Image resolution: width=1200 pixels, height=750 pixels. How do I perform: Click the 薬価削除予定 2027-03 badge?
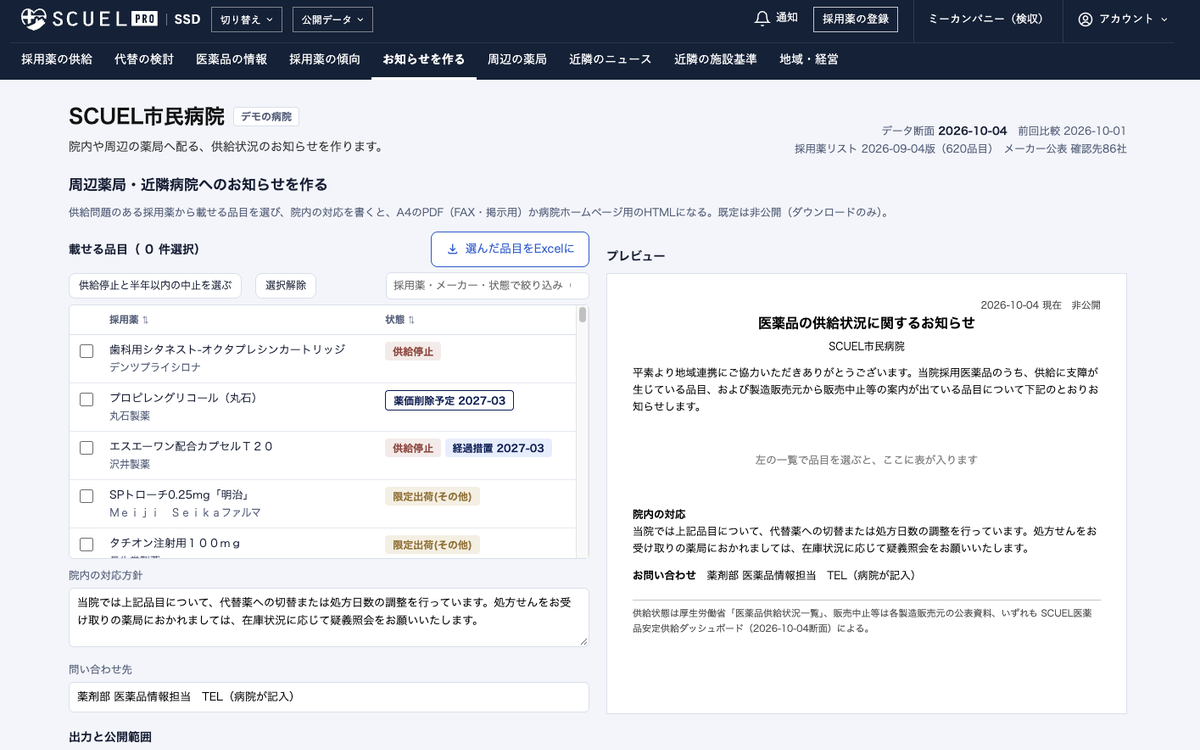(x=450, y=400)
